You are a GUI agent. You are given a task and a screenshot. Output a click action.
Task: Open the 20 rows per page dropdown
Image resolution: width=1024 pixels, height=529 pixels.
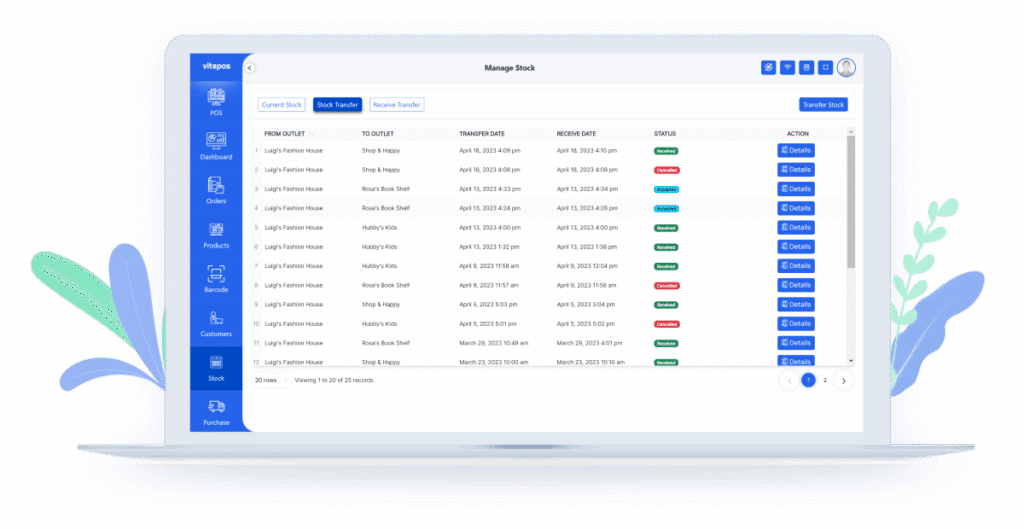click(x=272, y=380)
